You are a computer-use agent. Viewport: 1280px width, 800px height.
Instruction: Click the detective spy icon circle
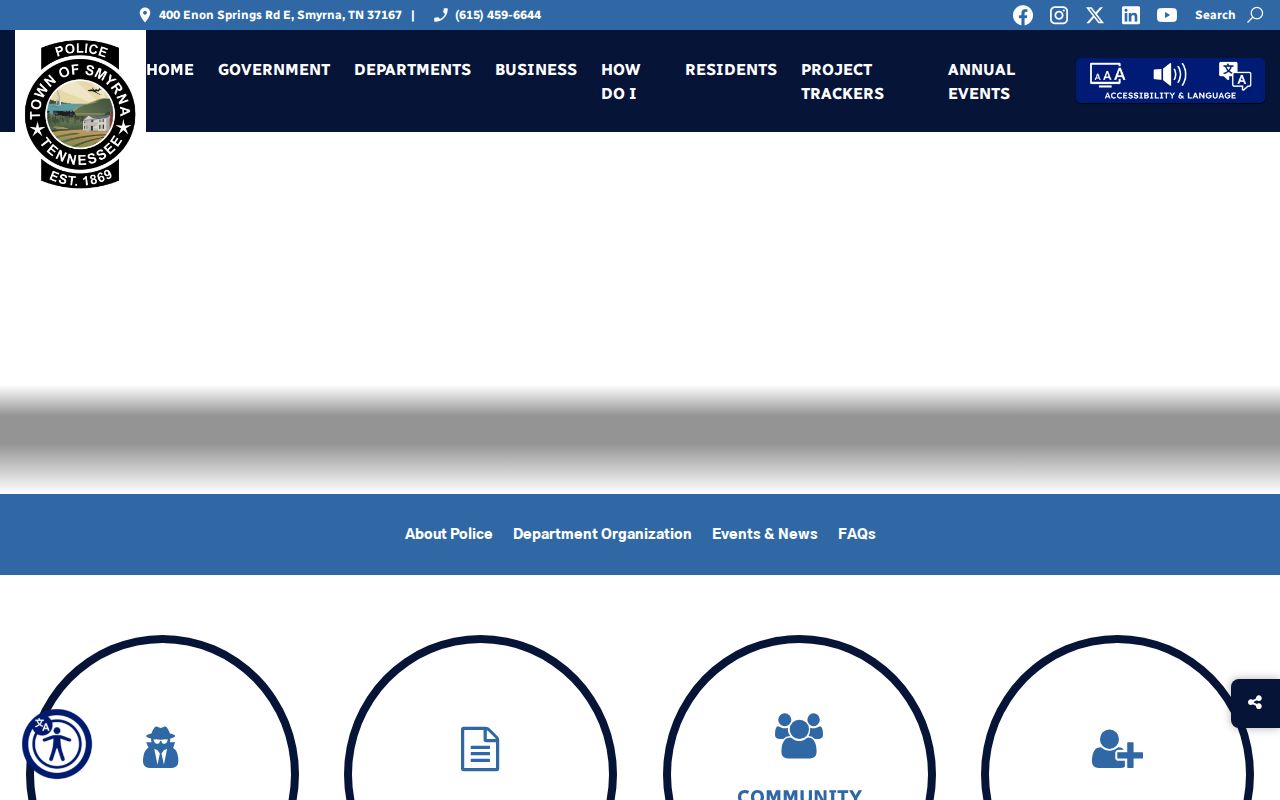click(x=161, y=748)
